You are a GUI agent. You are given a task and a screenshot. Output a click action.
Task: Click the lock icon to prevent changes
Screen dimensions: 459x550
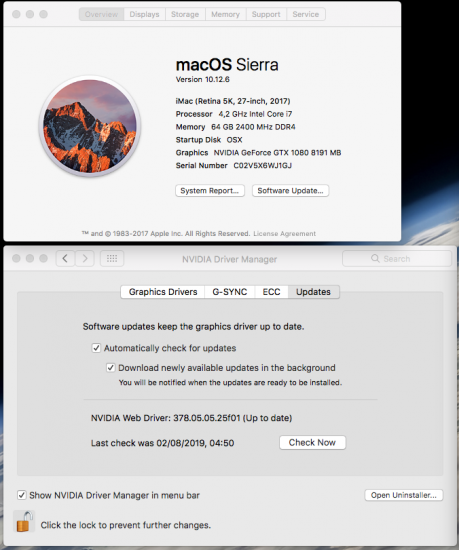point(24,522)
